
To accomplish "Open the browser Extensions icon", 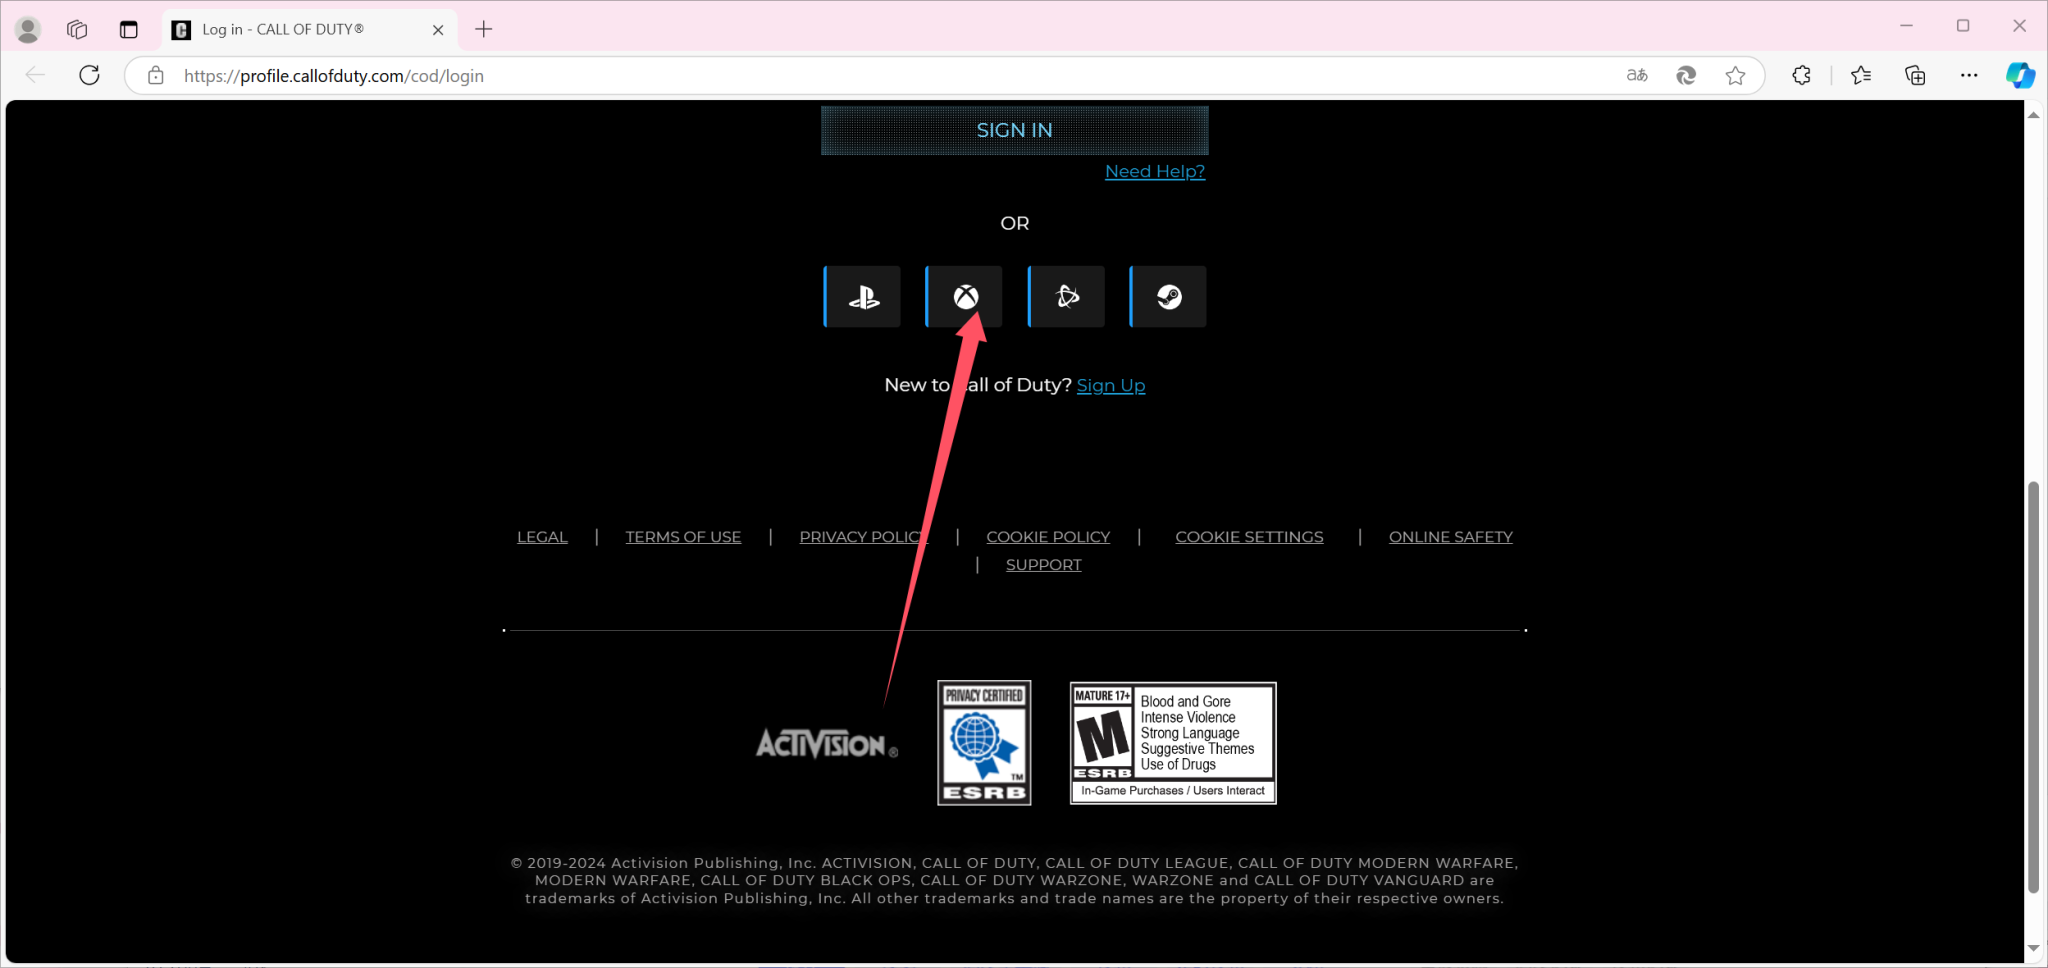I will pos(1801,75).
